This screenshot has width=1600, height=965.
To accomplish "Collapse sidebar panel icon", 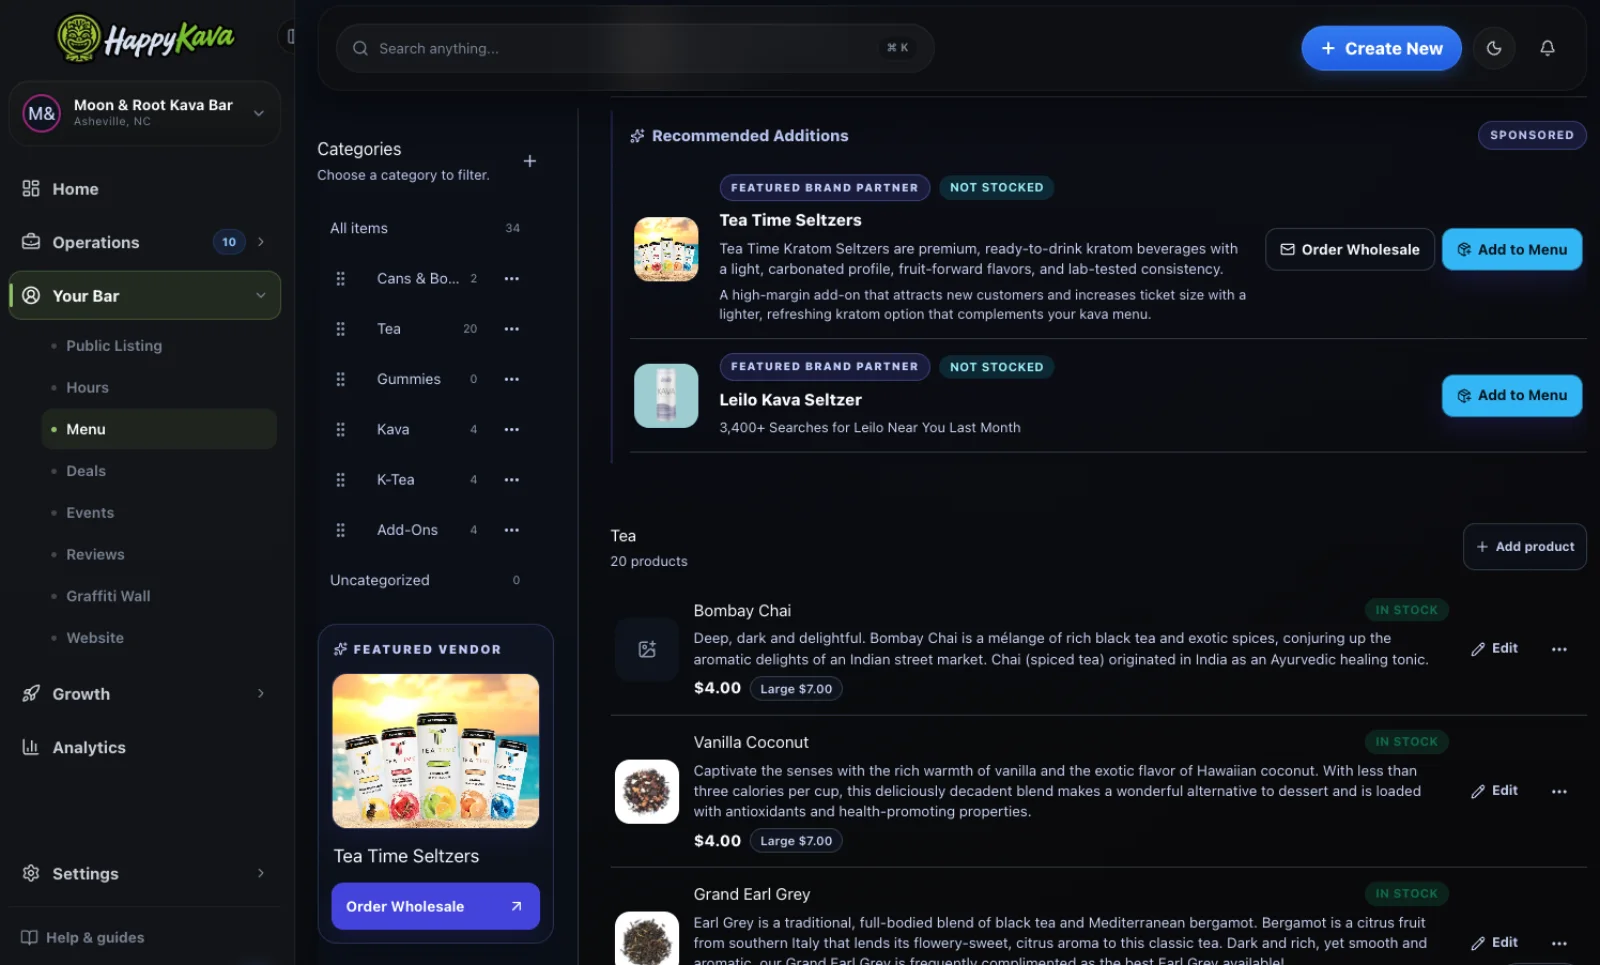I will pyautogui.click(x=289, y=37).
